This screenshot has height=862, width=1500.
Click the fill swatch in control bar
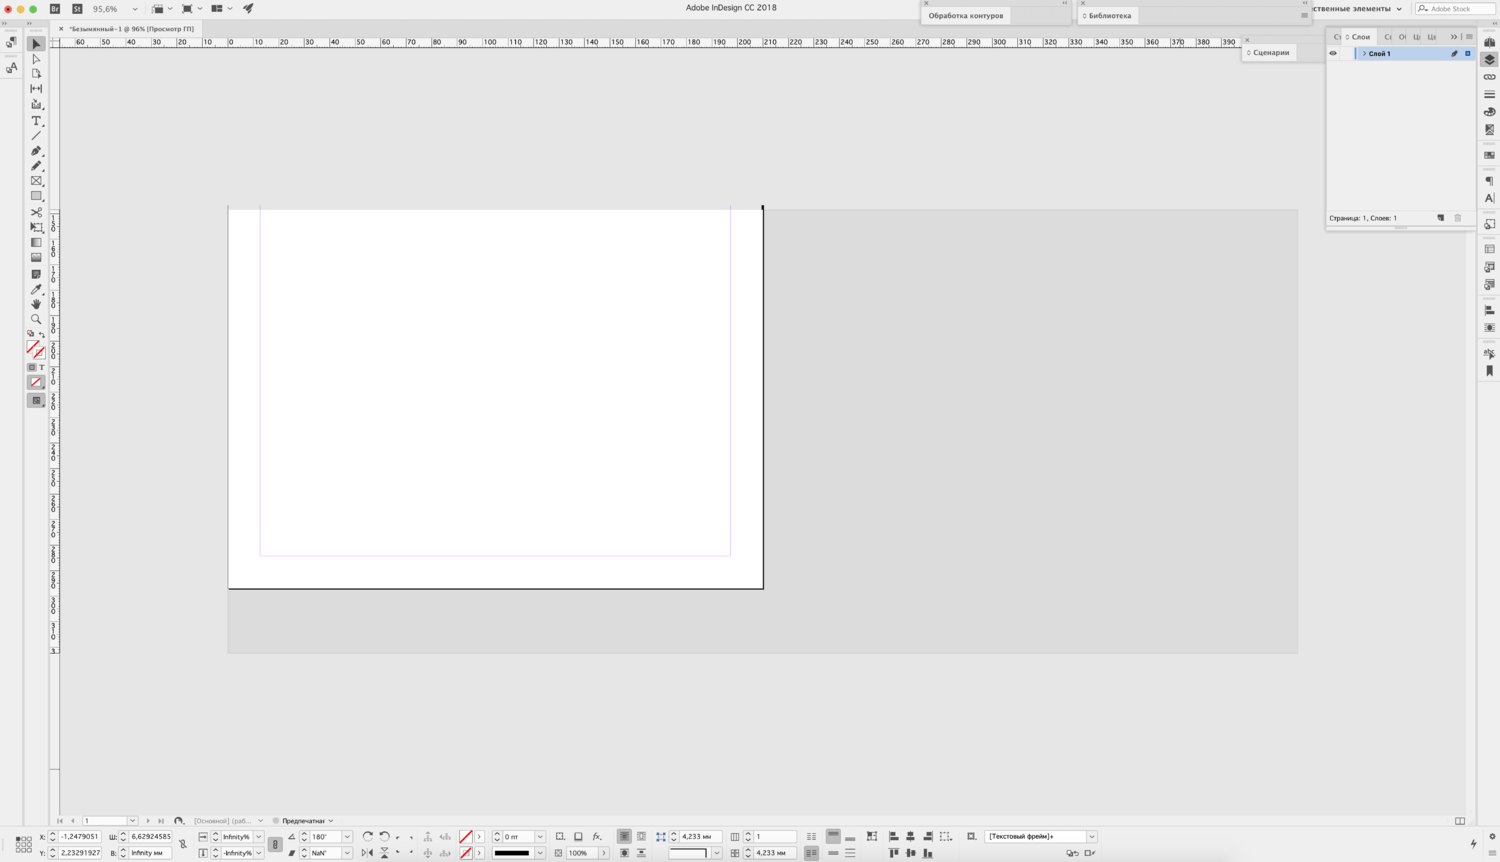[x=466, y=837]
